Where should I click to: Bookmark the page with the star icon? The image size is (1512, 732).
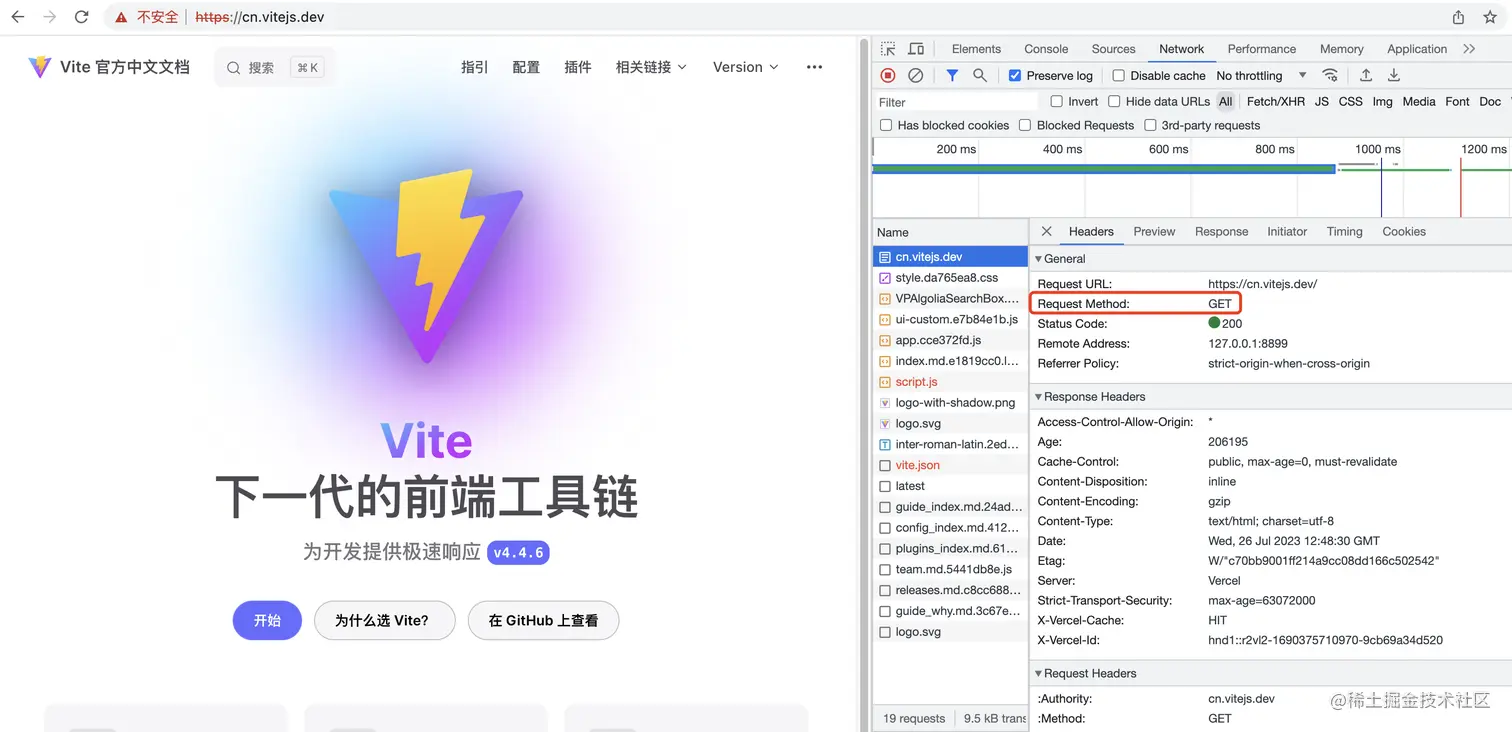pyautogui.click(x=1492, y=17)
